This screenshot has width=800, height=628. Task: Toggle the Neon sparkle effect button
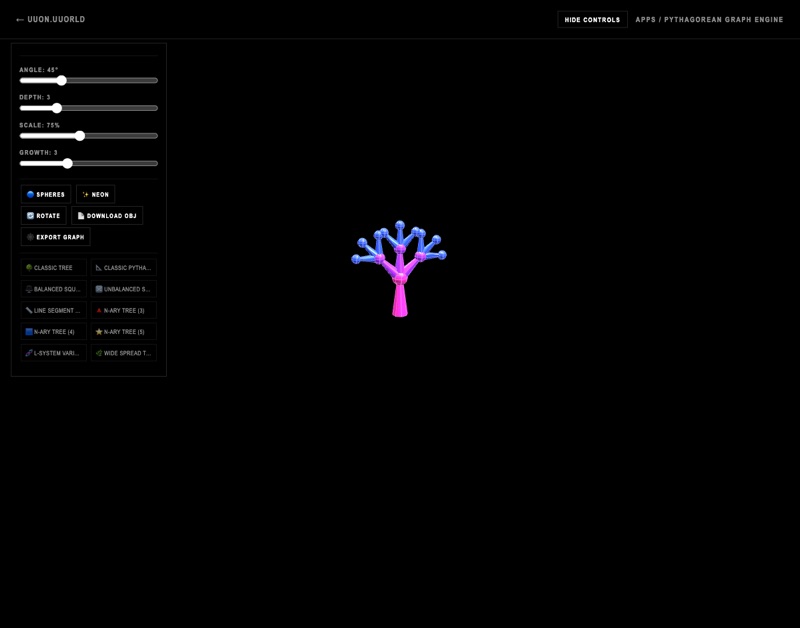[95, 194]
